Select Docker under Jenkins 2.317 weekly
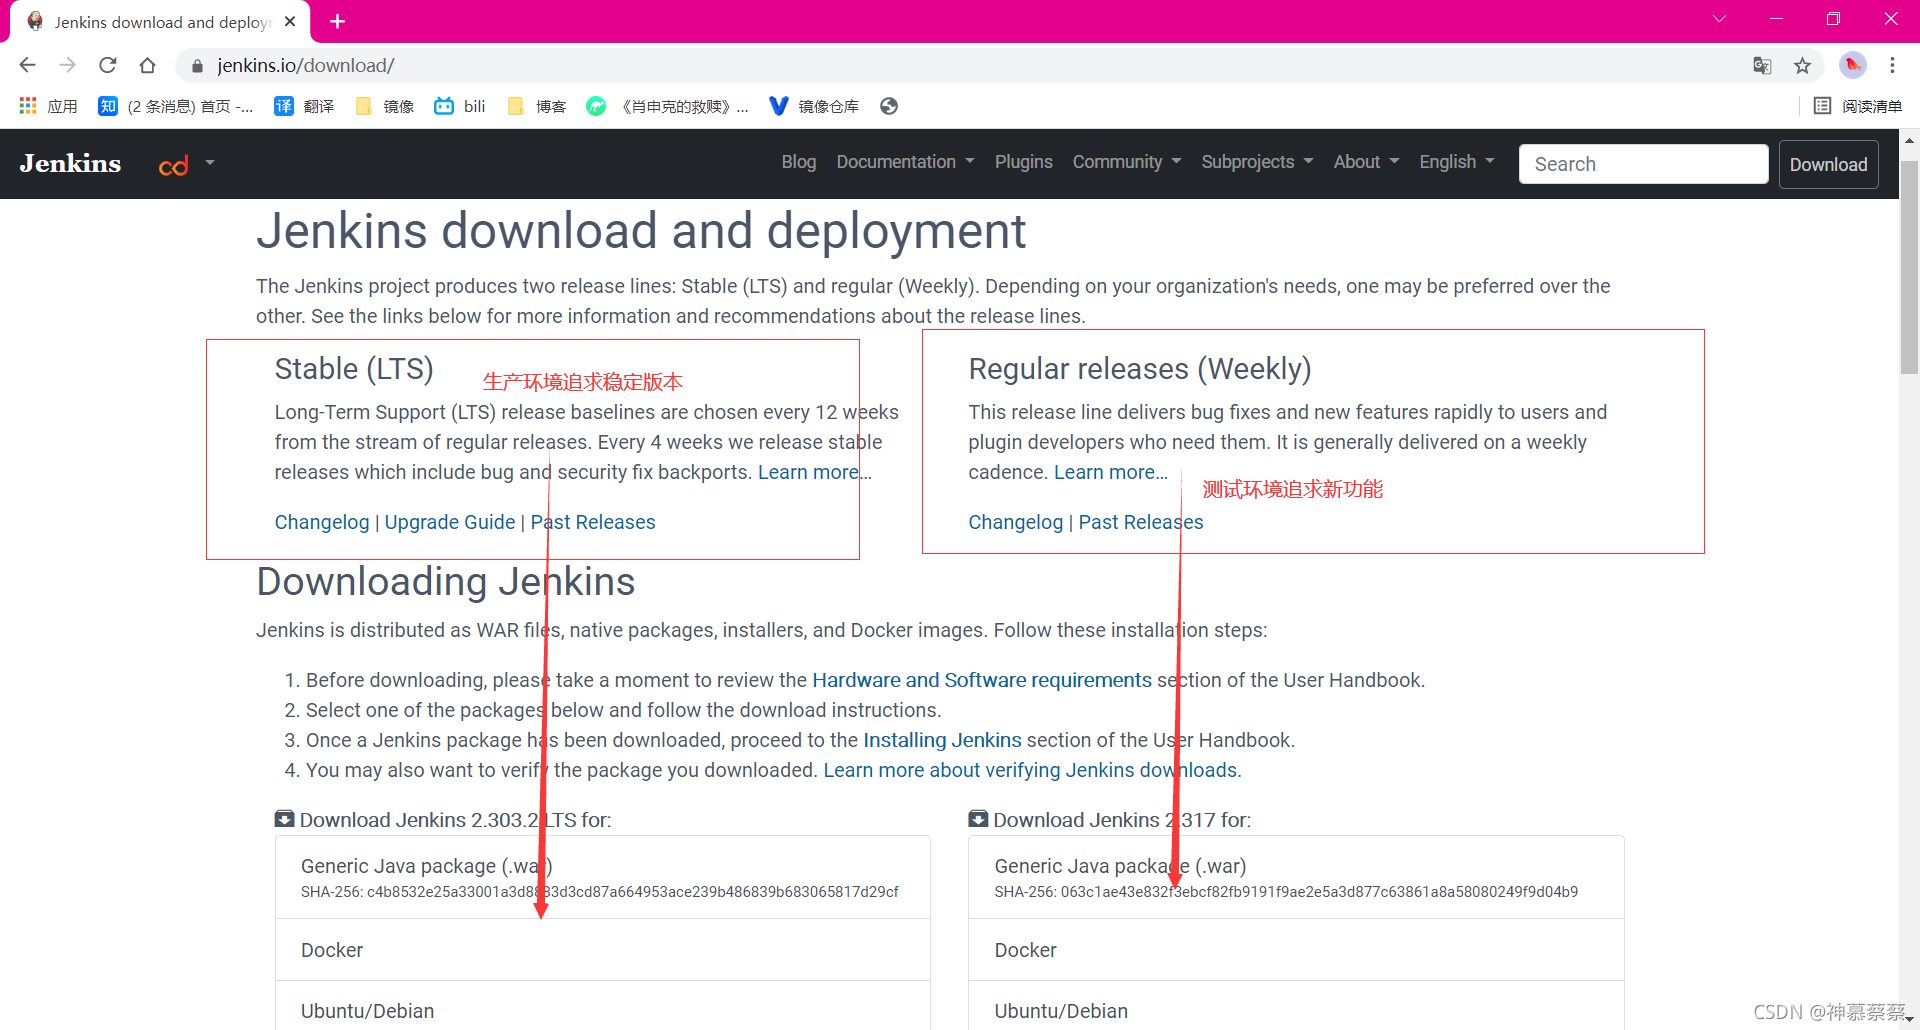Viewport: 1920px width, 1030px height. coord(1296,950)
